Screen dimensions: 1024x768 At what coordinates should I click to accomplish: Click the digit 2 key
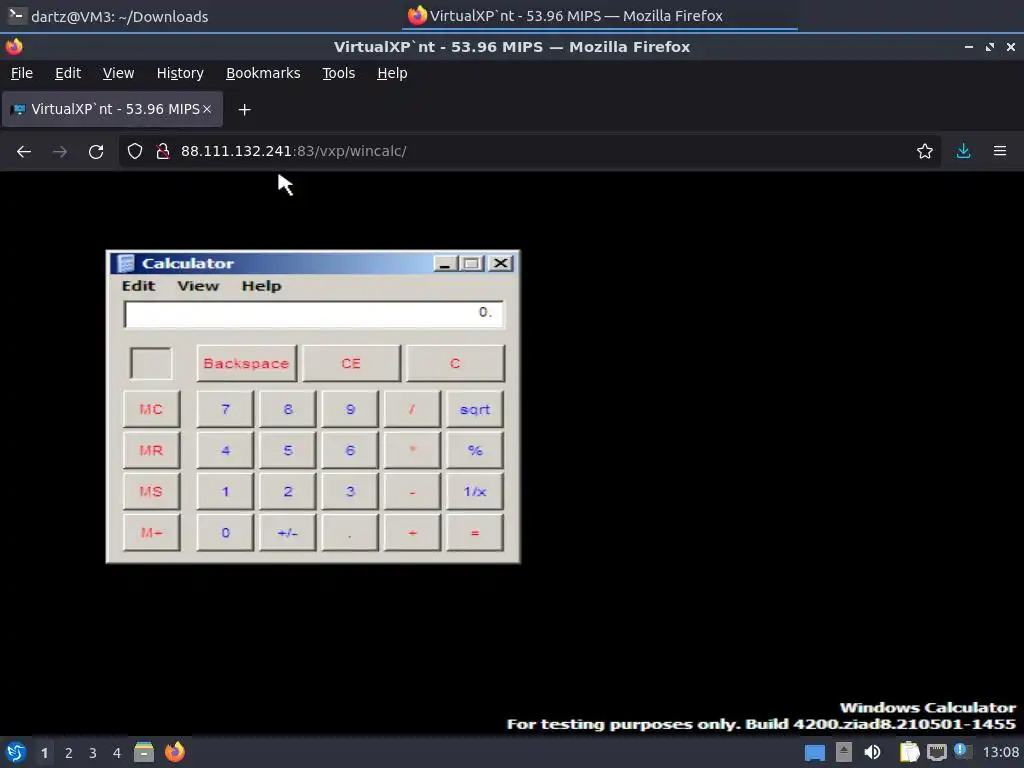pyautogui.click(x=287, y=491)
